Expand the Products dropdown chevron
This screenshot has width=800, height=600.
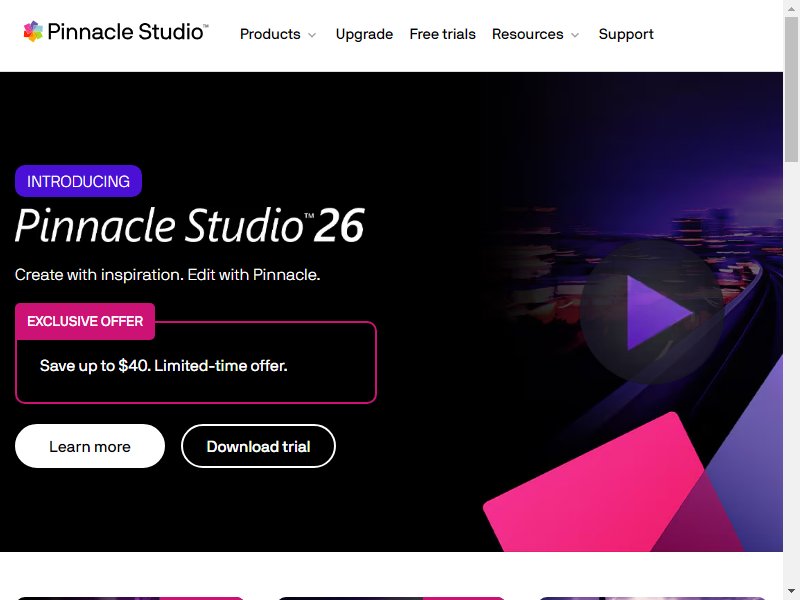point(312,35)
